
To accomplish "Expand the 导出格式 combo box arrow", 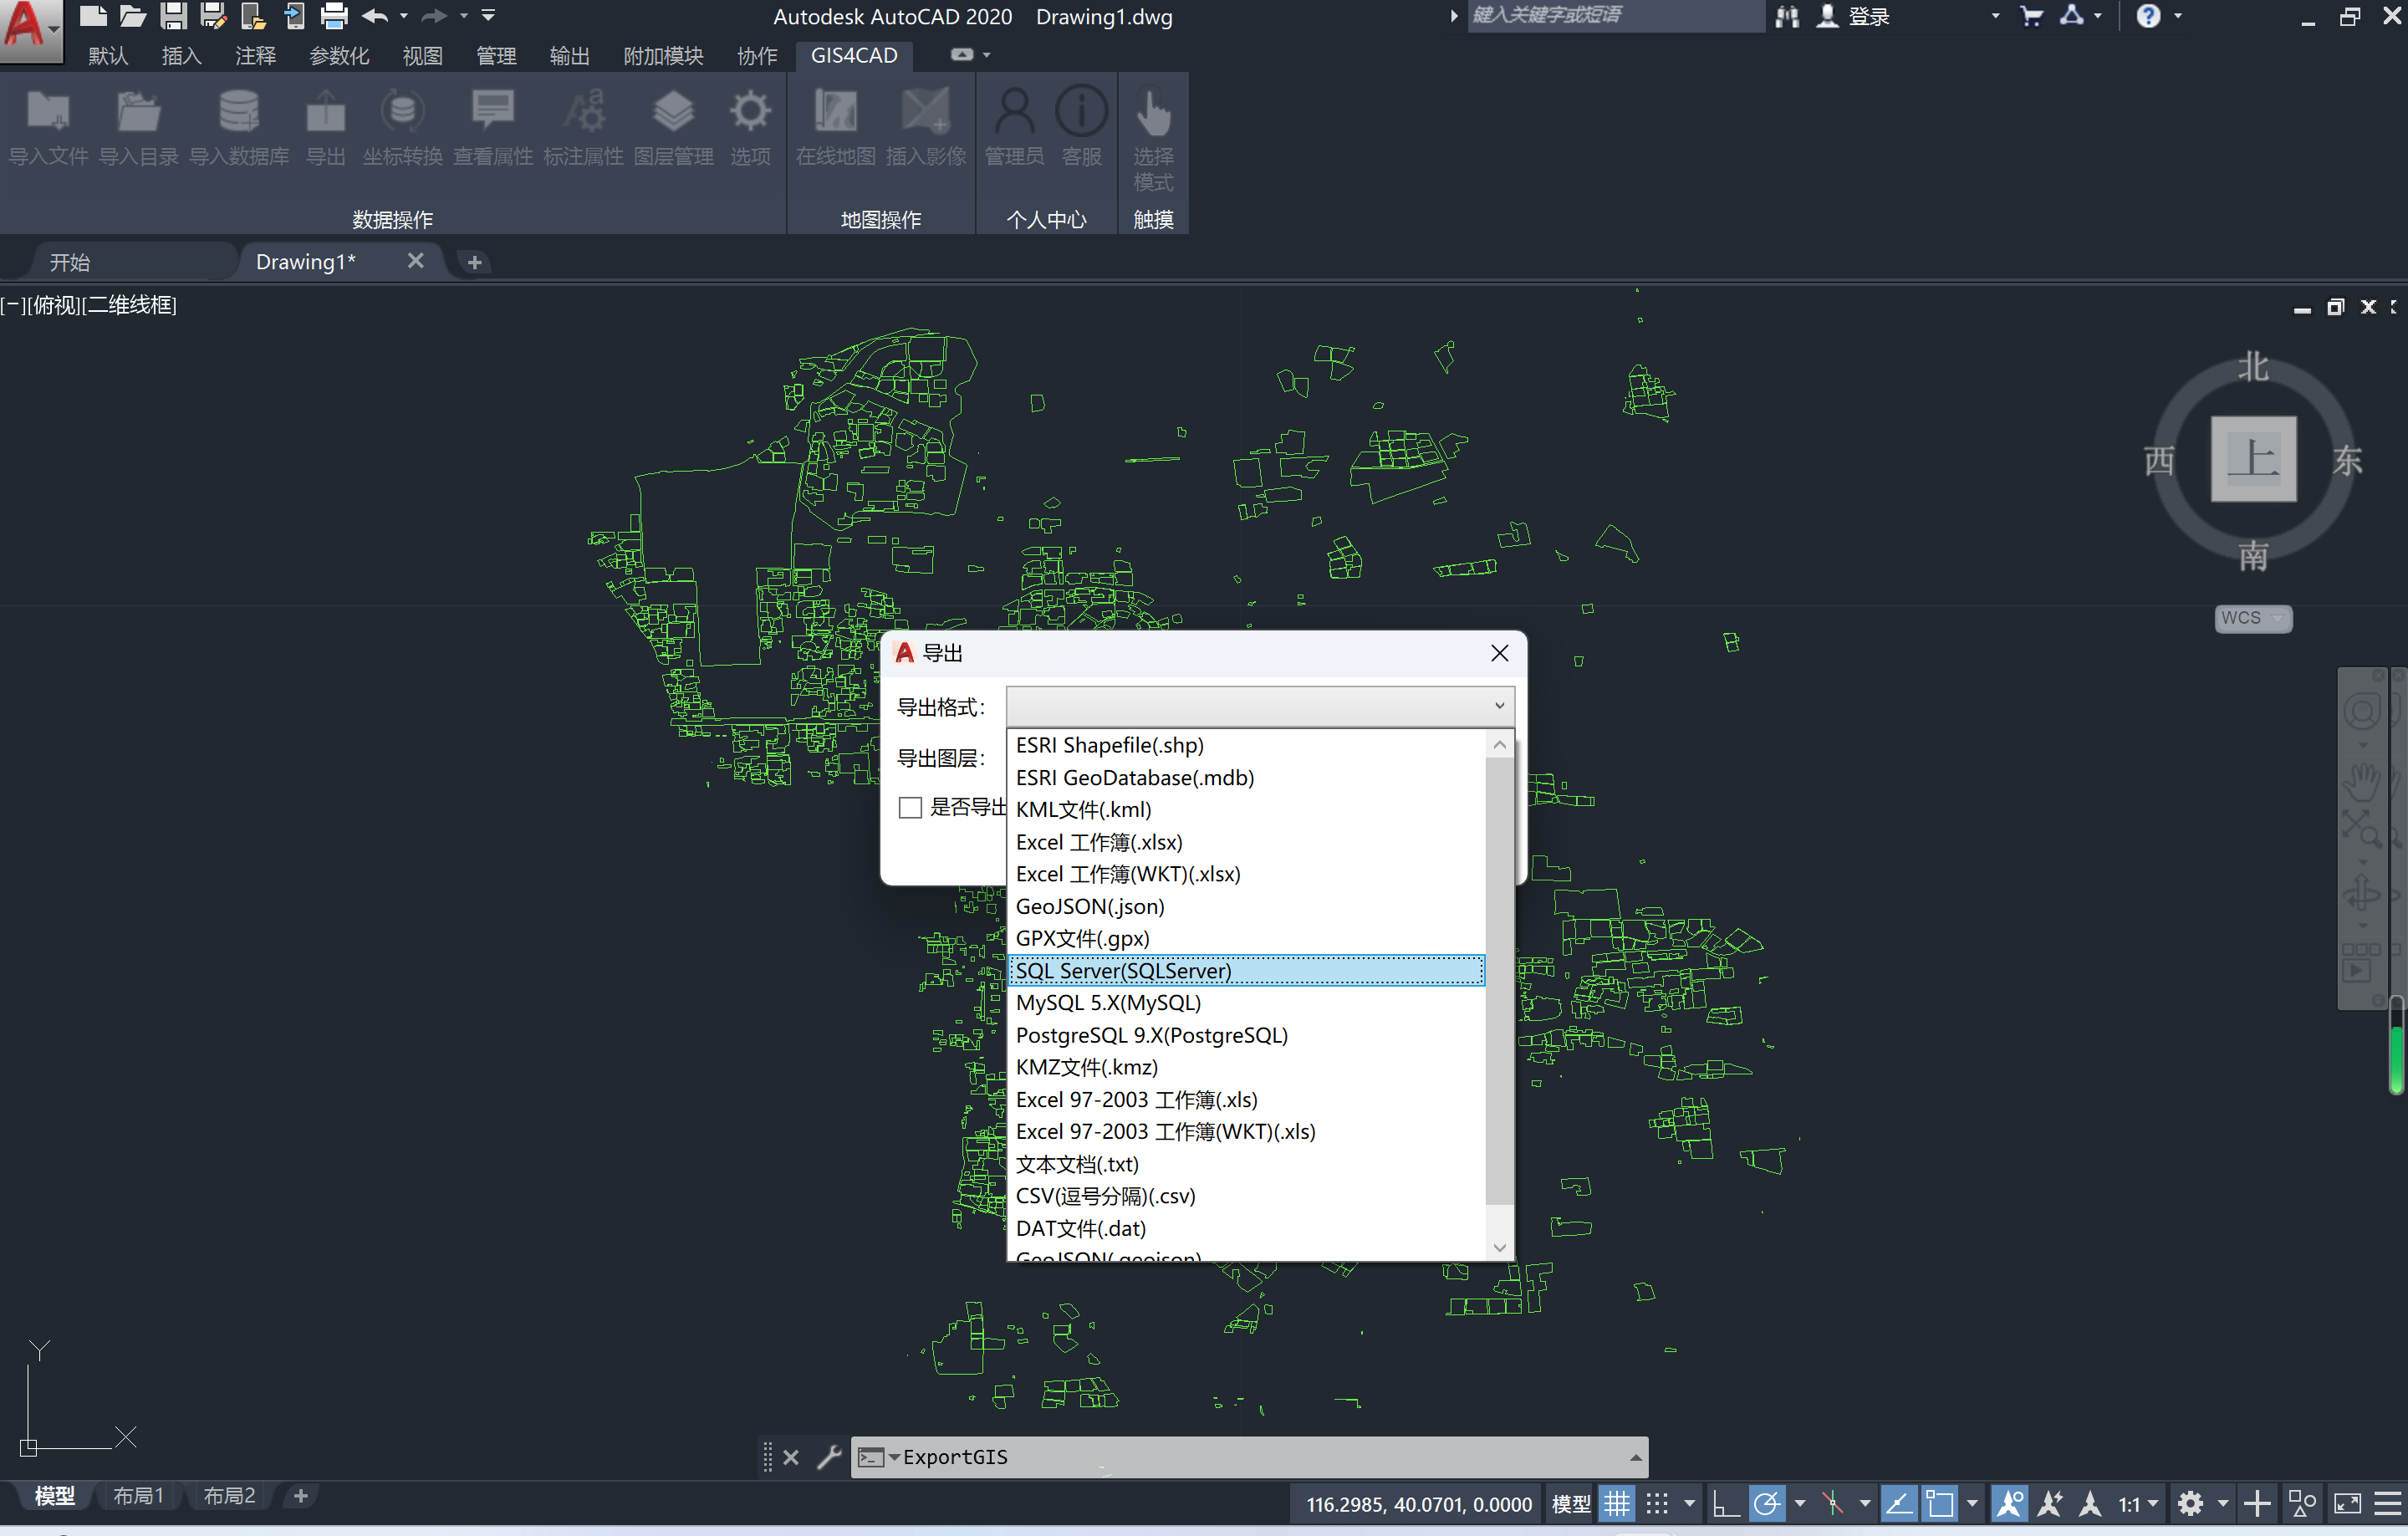I will [1499, 706].
